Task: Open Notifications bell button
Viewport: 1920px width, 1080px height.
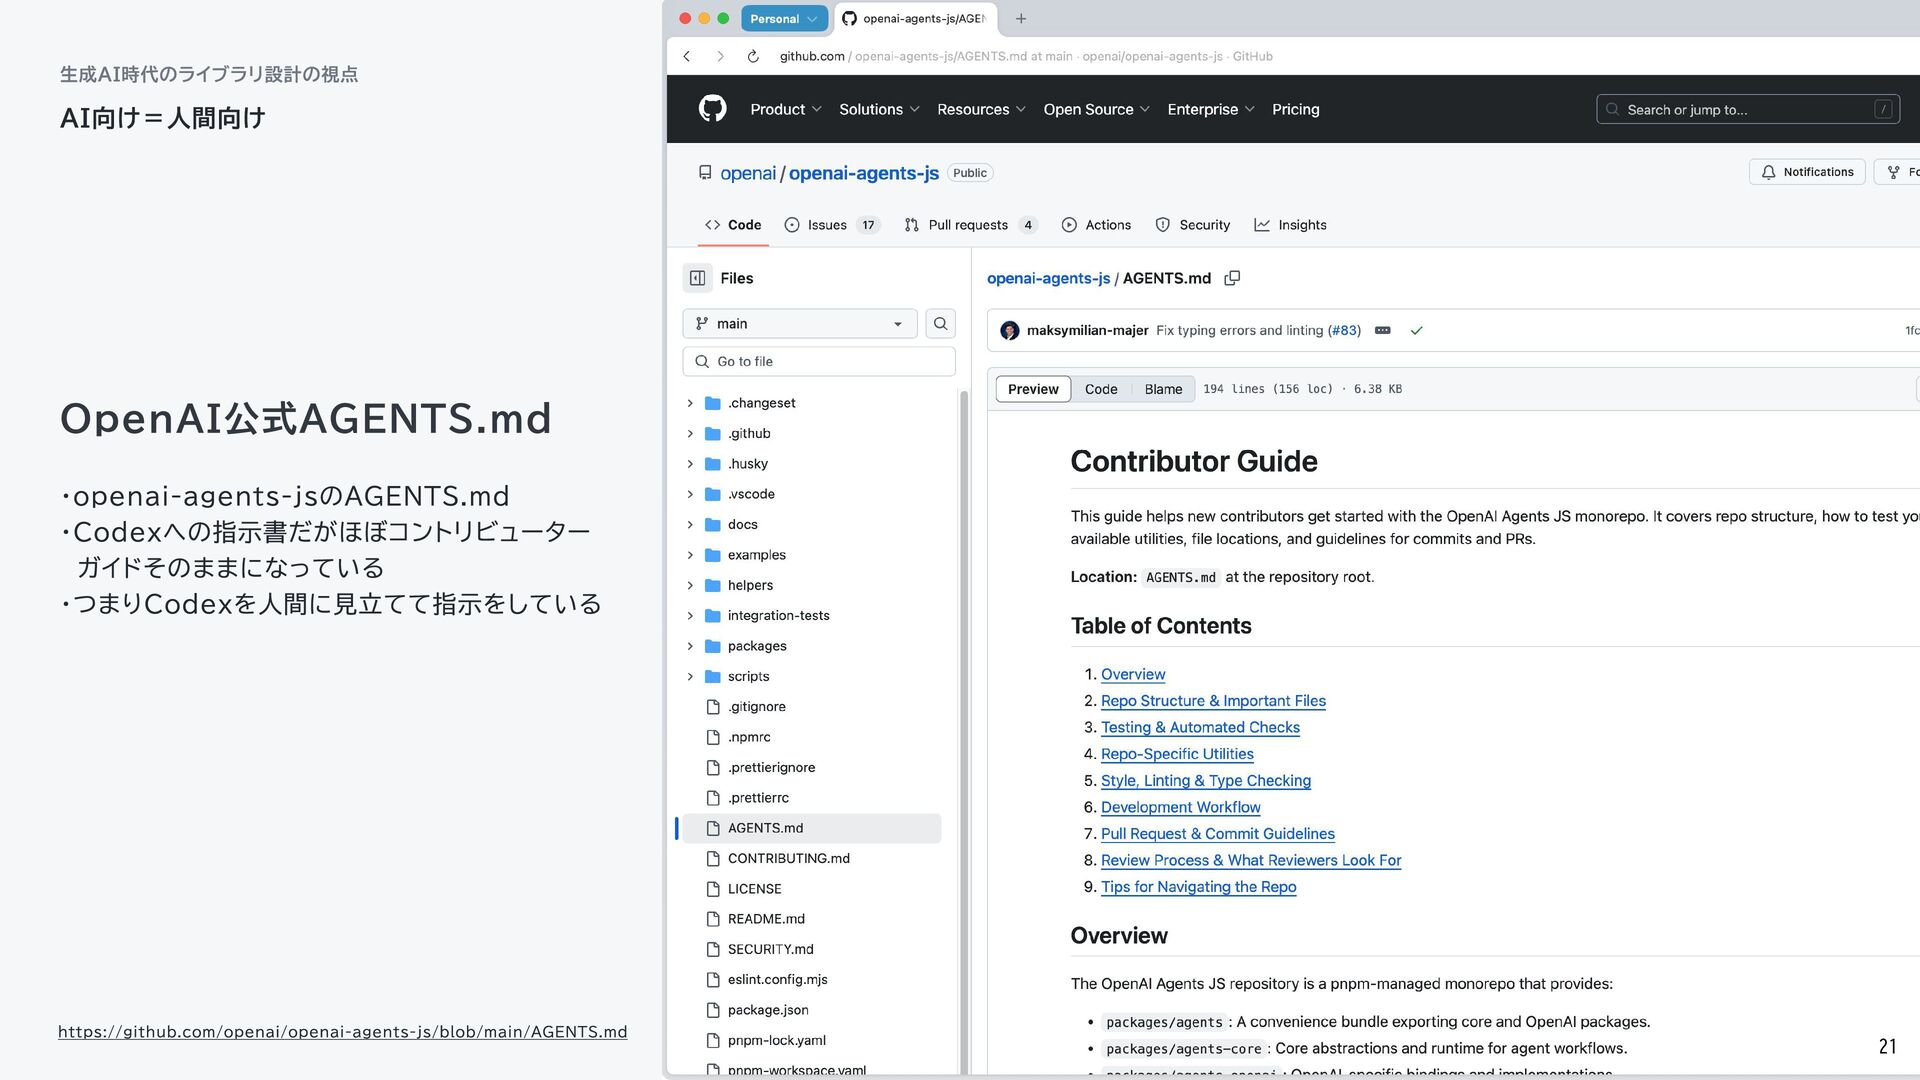Action: coord(1807,172)
